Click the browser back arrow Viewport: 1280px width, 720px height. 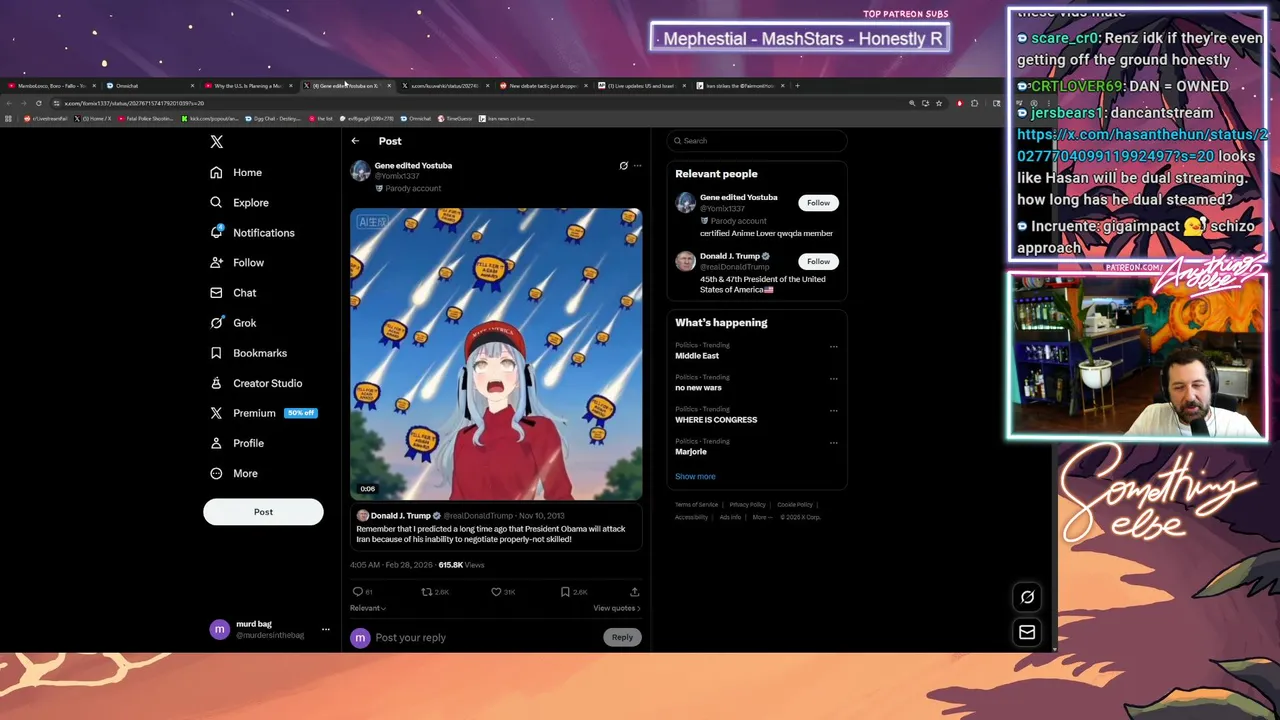pos(10,103)
